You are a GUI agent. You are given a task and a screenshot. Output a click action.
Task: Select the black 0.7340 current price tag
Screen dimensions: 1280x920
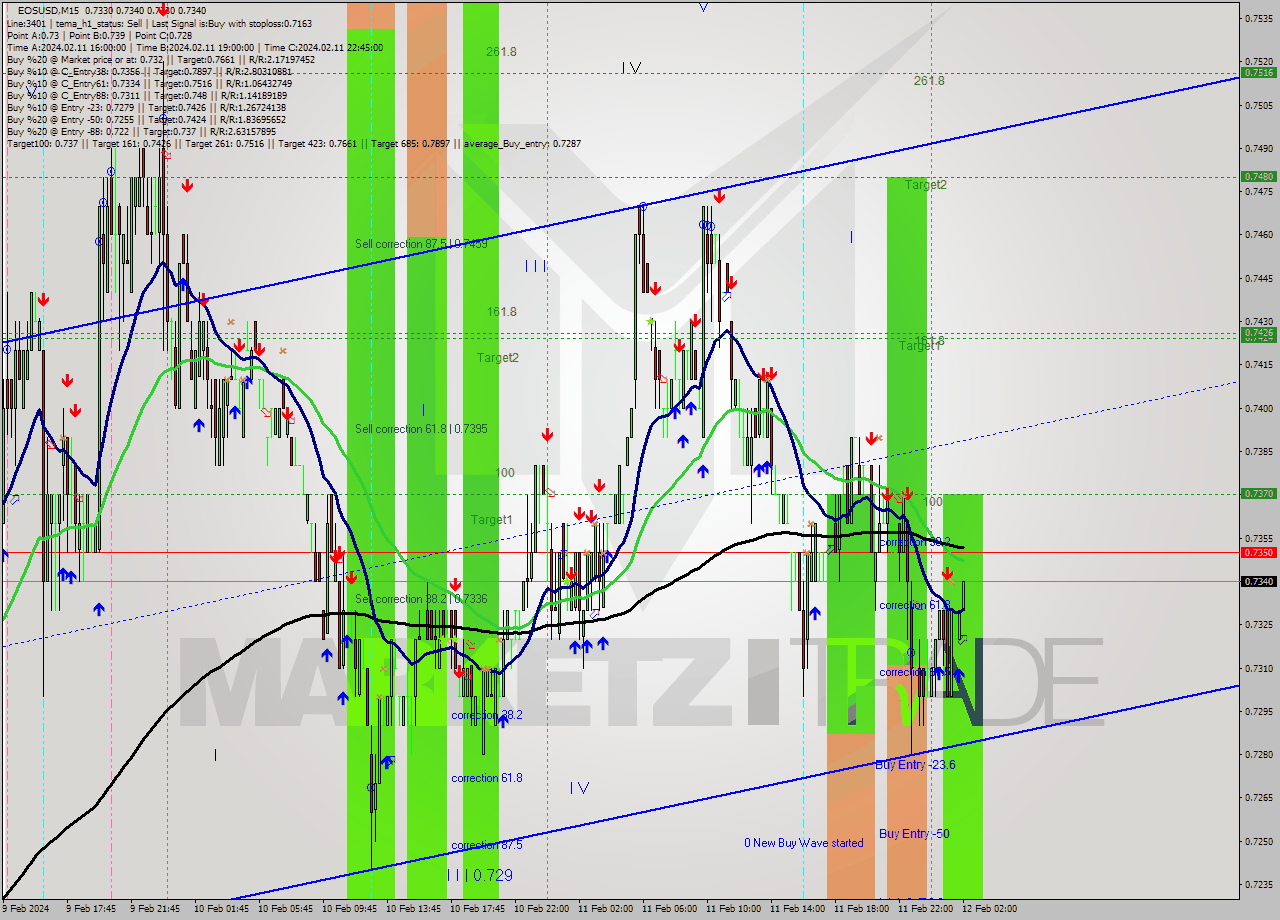point(1257,581)
